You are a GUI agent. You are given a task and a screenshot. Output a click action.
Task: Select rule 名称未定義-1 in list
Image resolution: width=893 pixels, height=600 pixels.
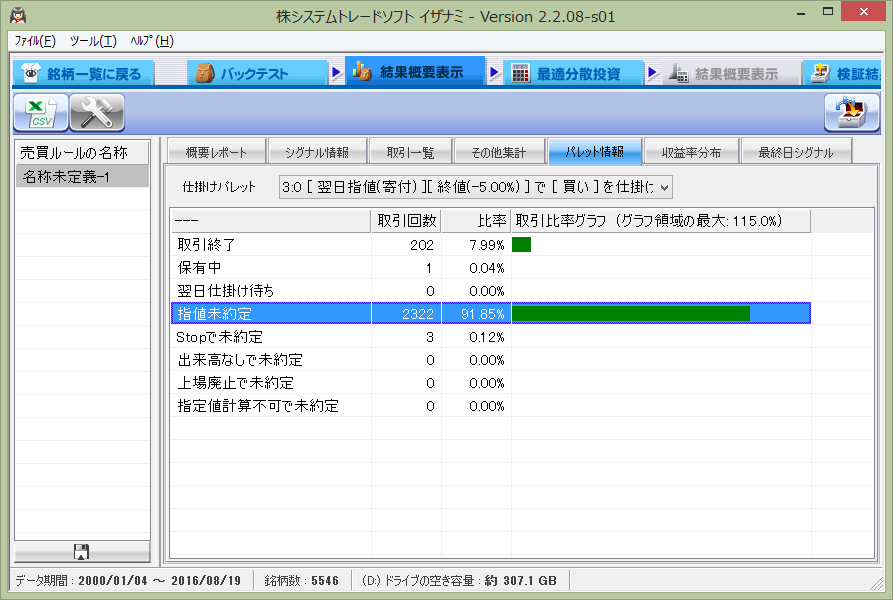coord(82,176)
